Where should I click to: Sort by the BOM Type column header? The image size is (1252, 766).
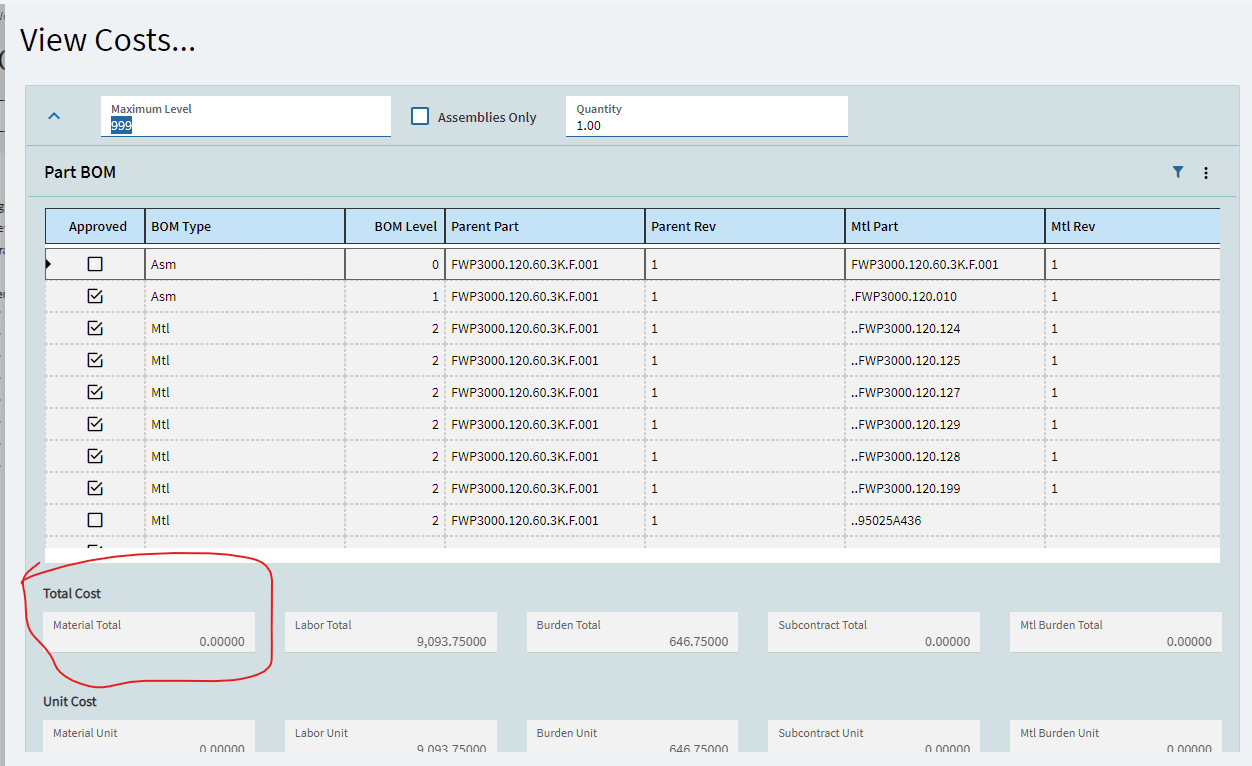244,226
